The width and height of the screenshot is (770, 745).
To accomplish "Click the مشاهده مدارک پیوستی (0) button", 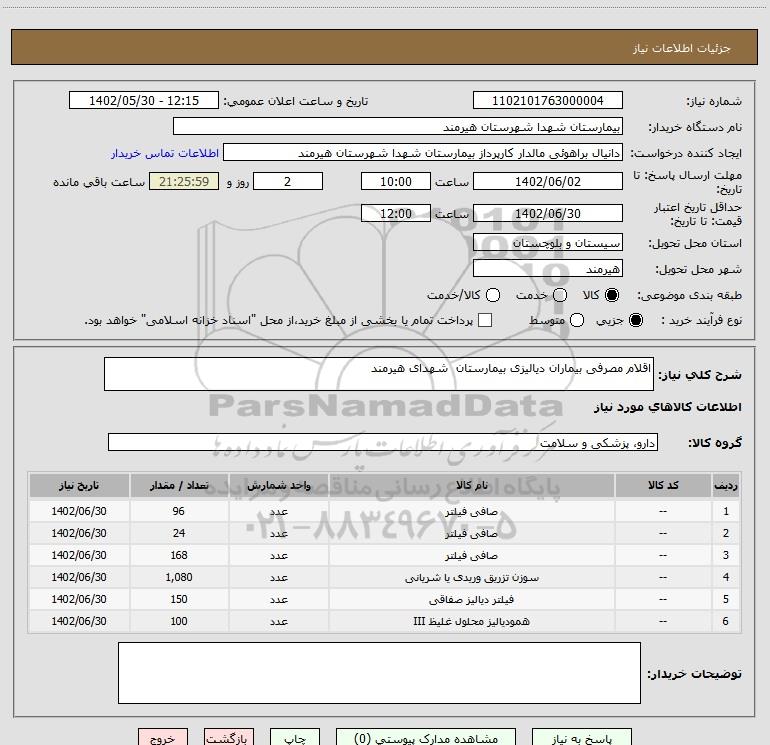I will click(x=426, y=738).
